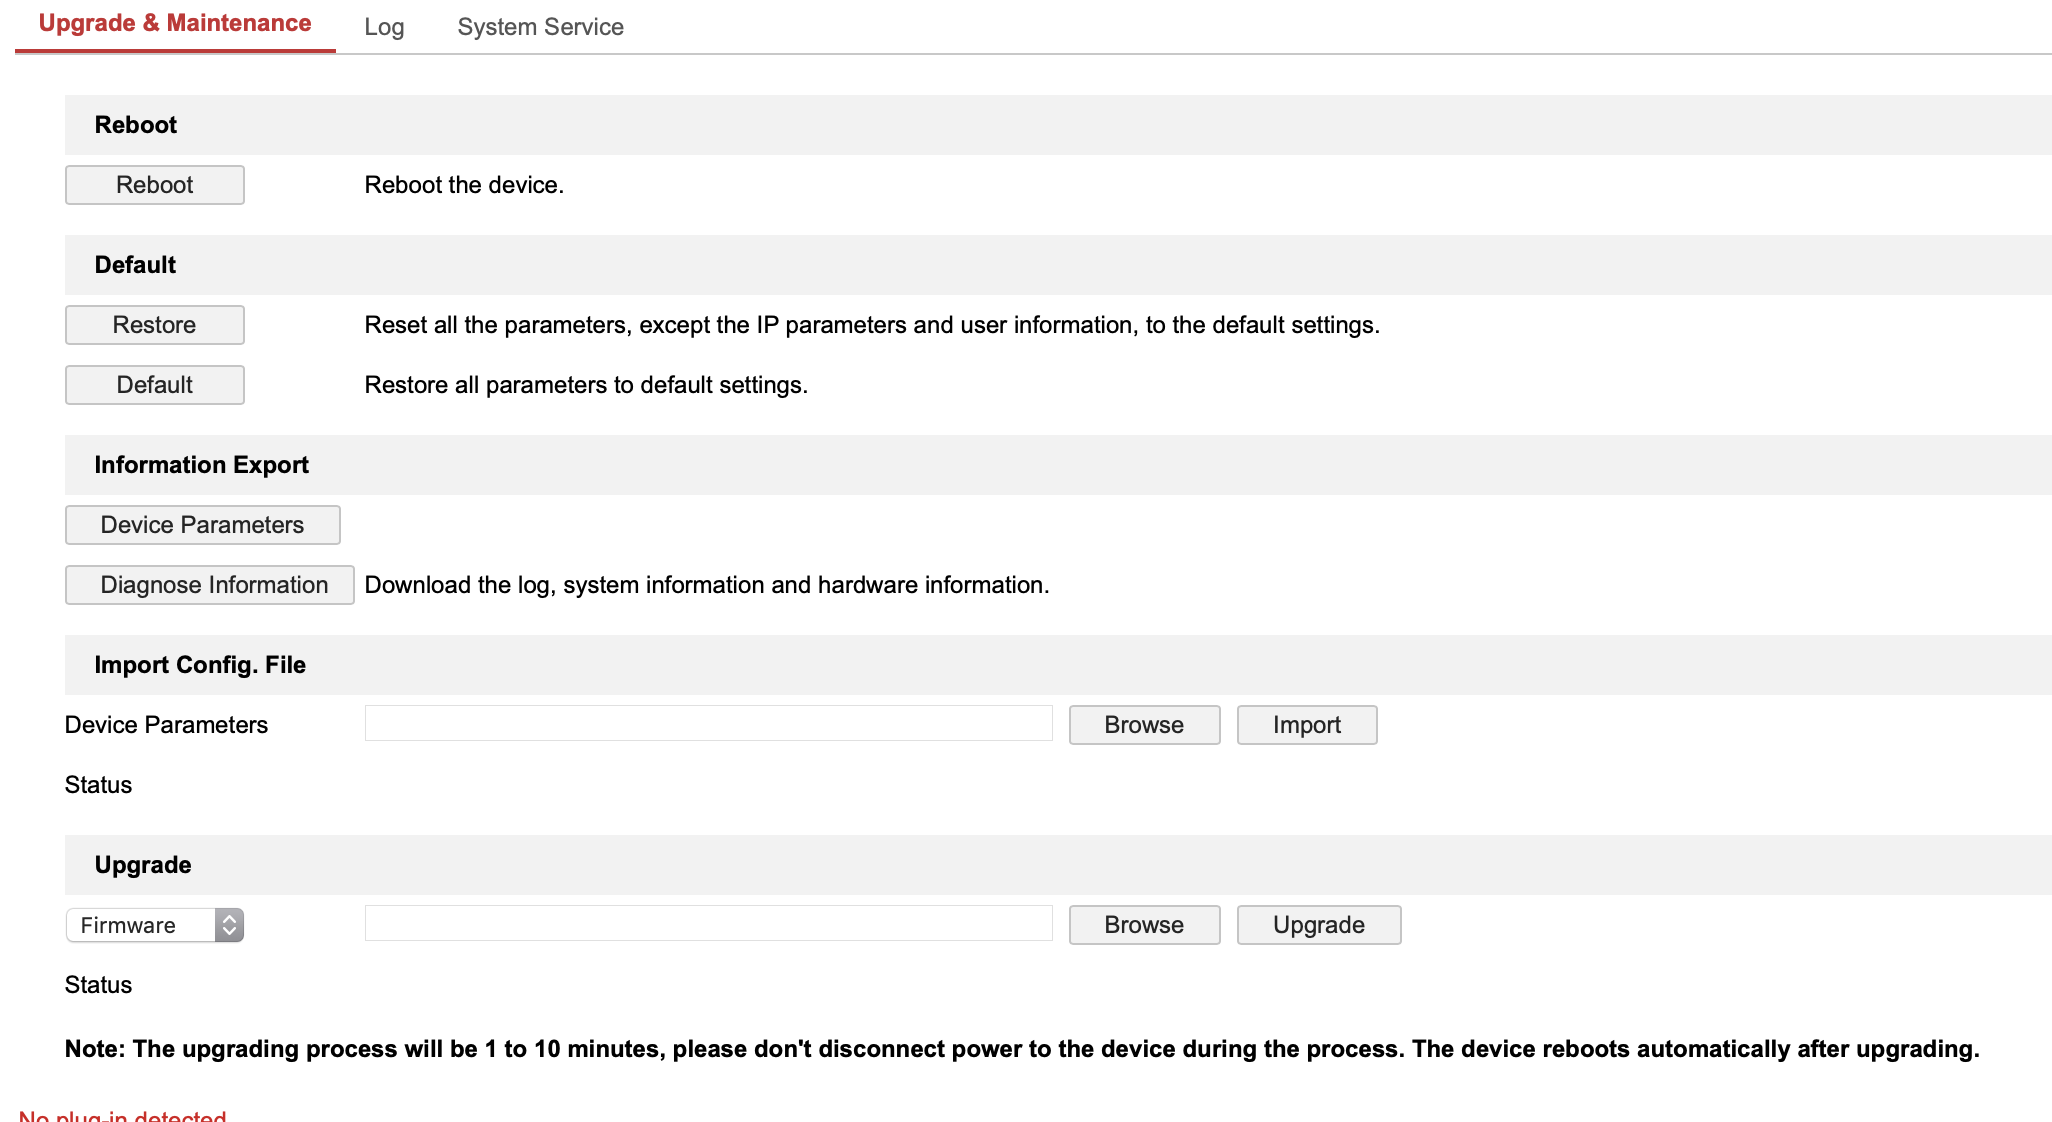The height and width of the screenshot is (1122, 2052).
Task: Click the Firmware dropdown stepper arrows
Action: (x=229, y=925)
